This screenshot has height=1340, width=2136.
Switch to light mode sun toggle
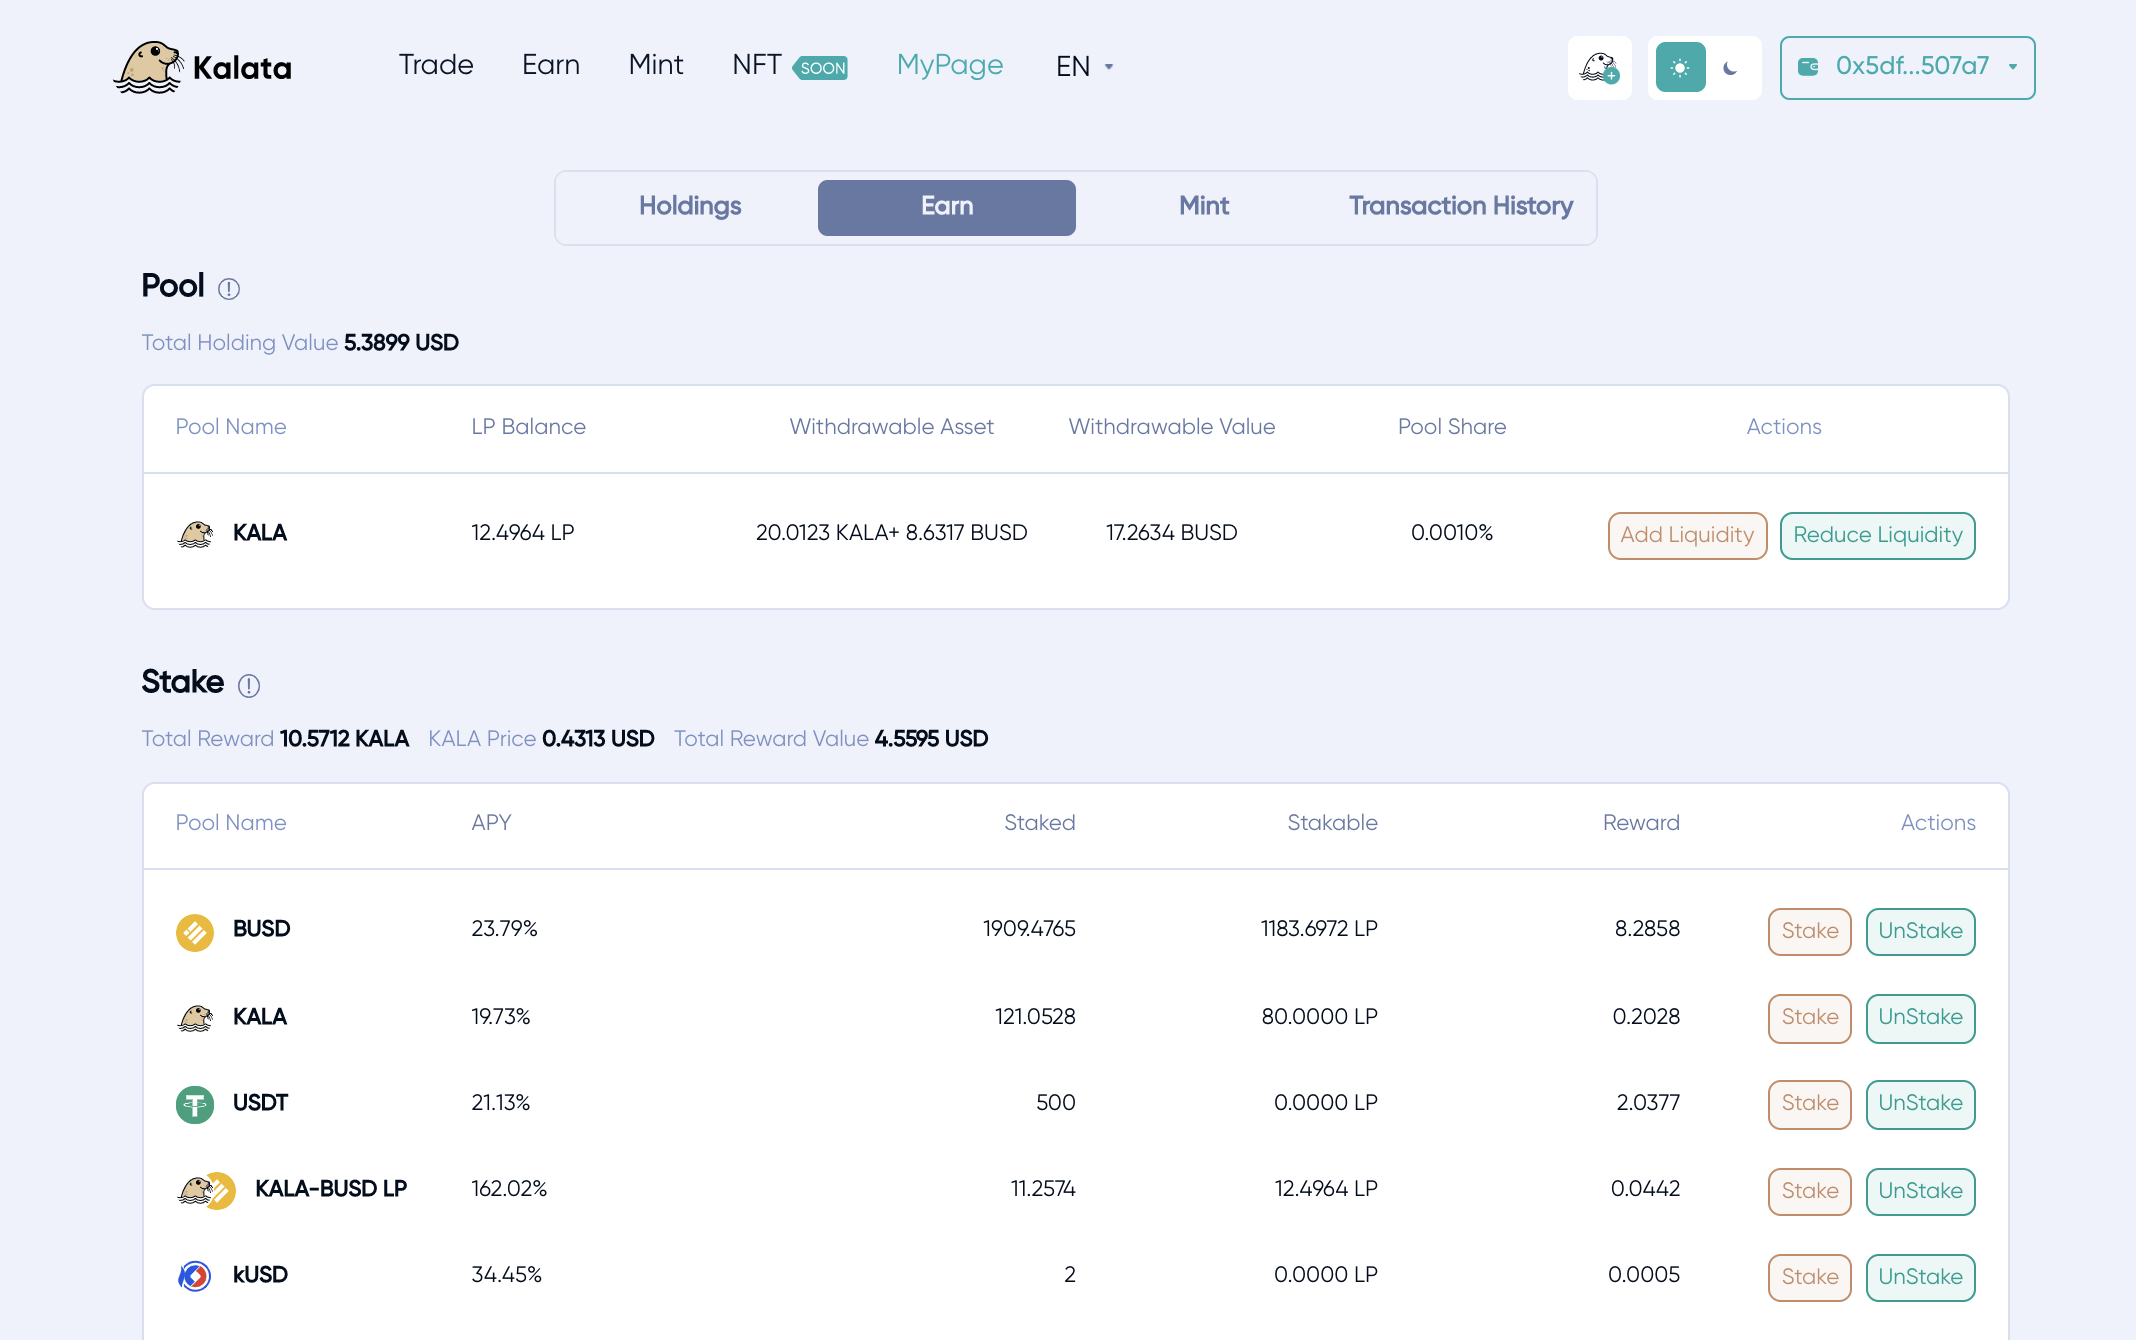click(x=1680, y=68)
